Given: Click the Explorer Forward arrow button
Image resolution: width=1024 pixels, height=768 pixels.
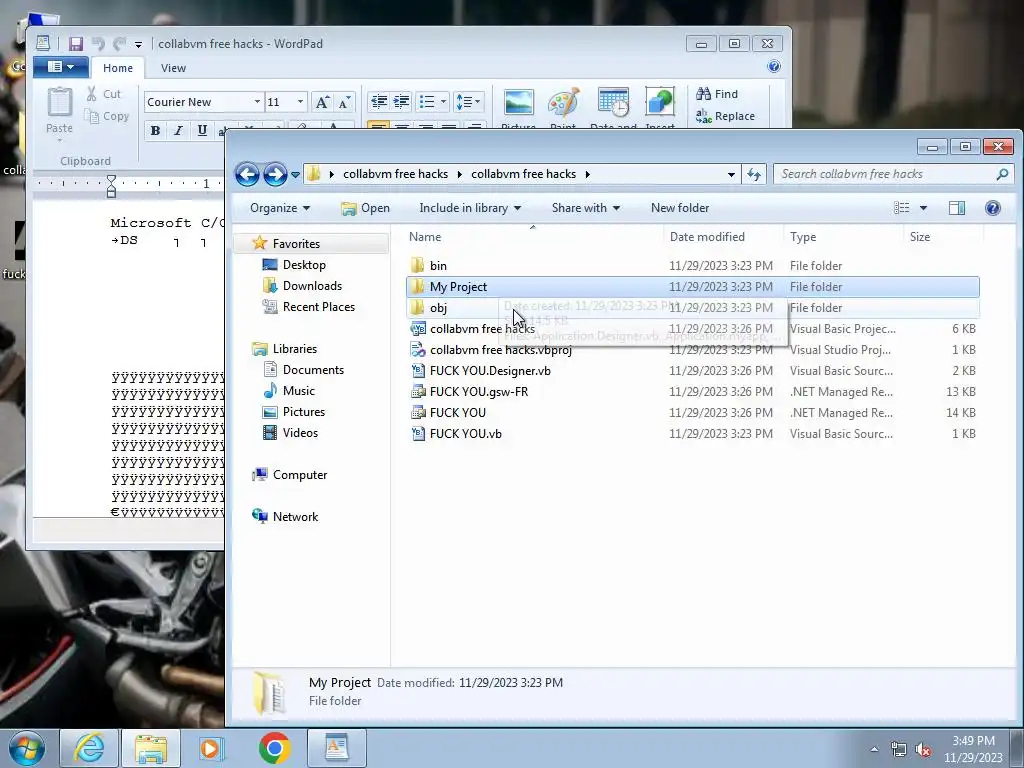Looking at the screenshot, I should pos(275,174).
